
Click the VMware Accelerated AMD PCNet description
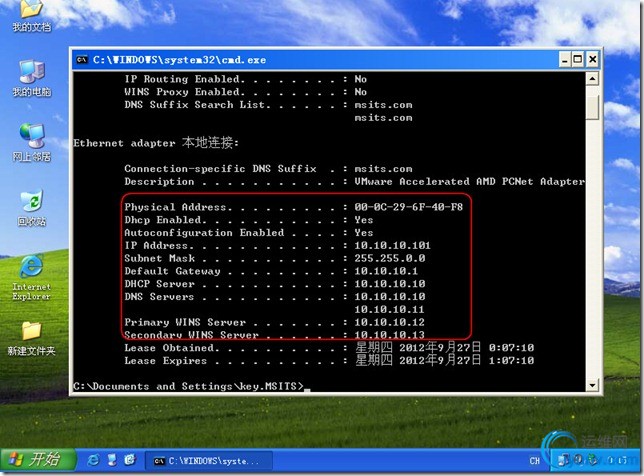469,182
